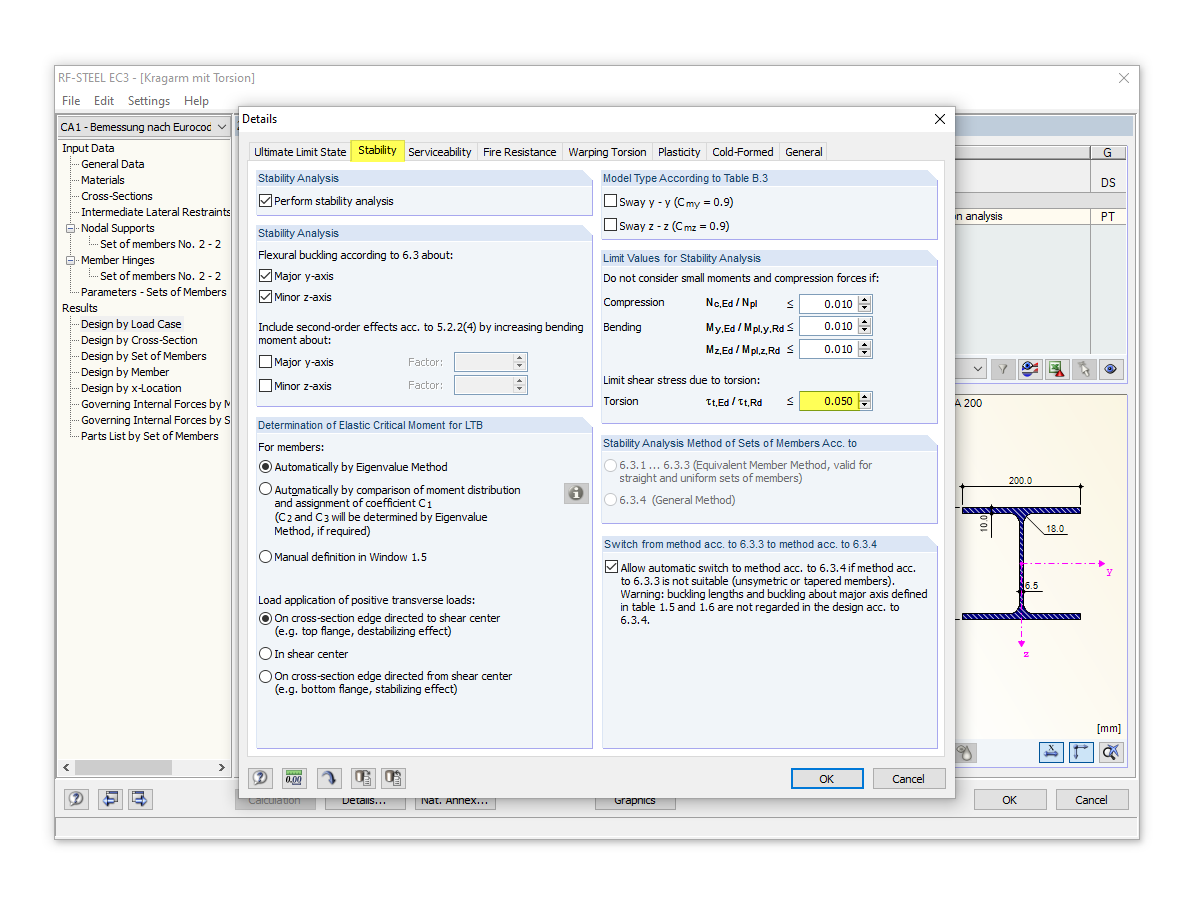Uncheck flexural buckling Minor z-axis
The image size is (1200, 900).
(x=265, y=297)
